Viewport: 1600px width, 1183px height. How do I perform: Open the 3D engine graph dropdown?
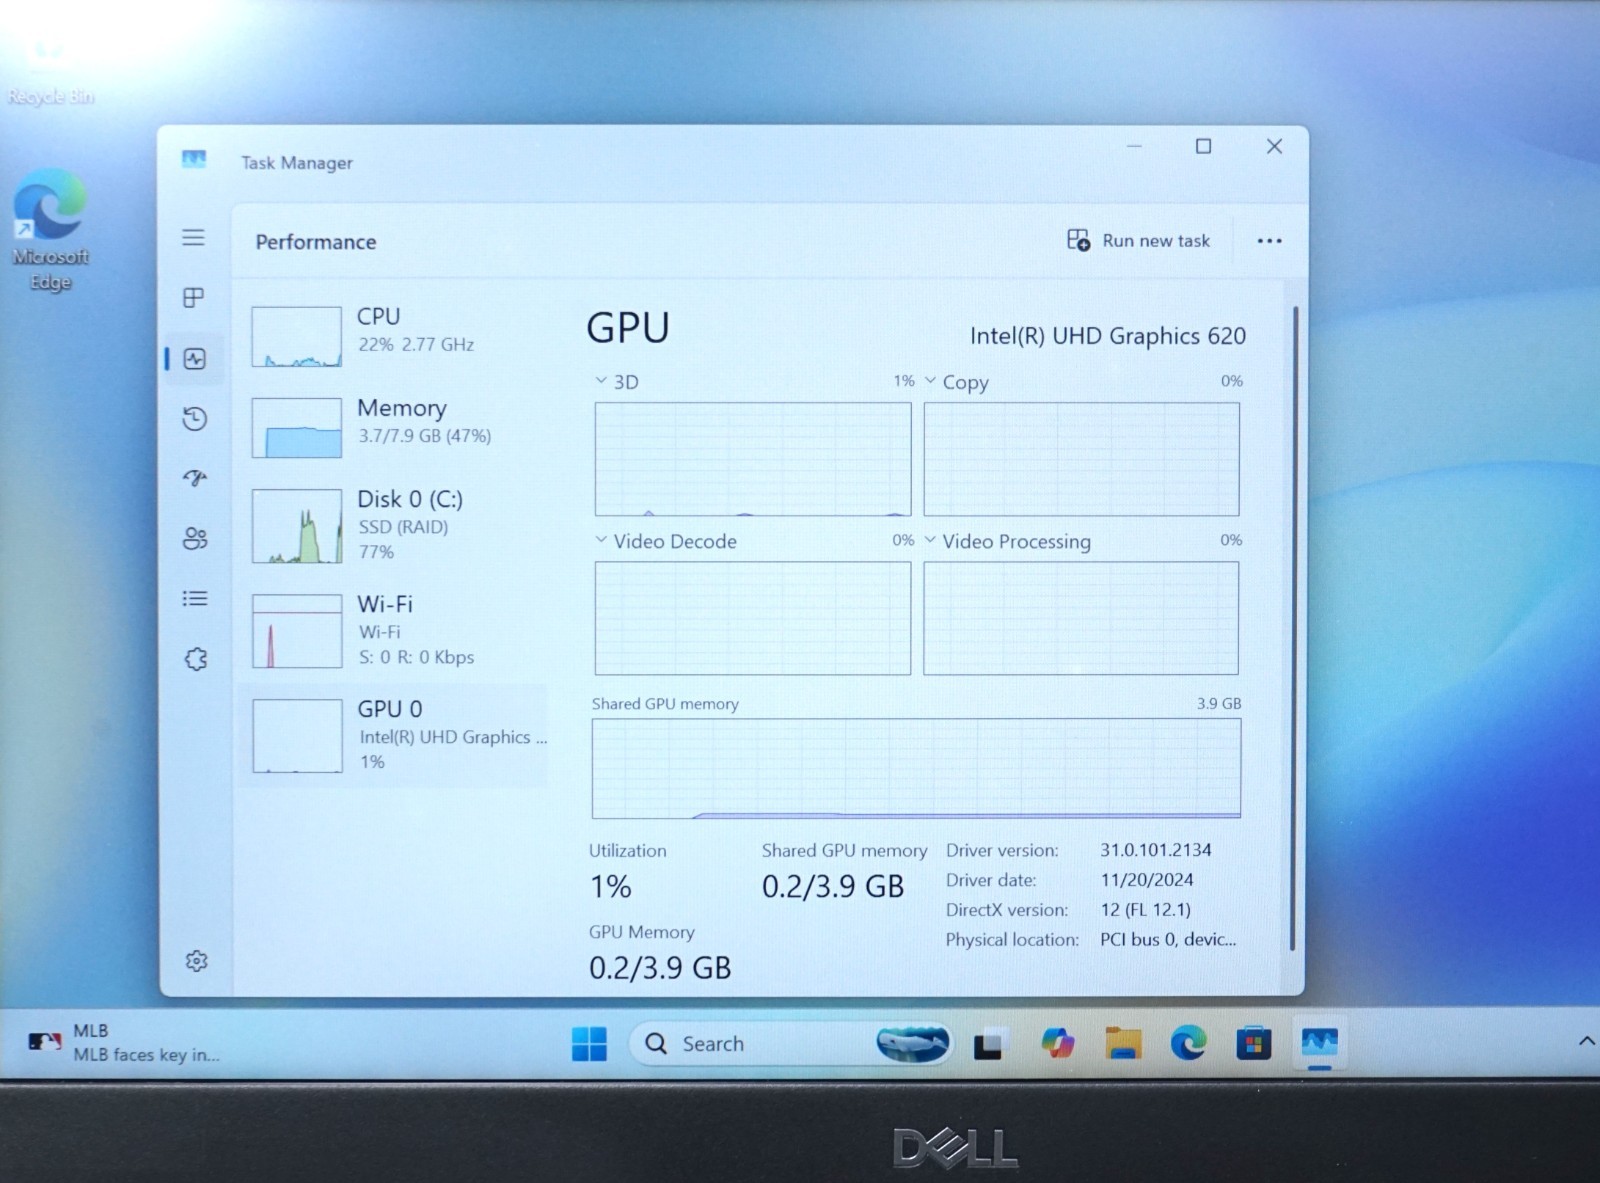click(617, 382)
